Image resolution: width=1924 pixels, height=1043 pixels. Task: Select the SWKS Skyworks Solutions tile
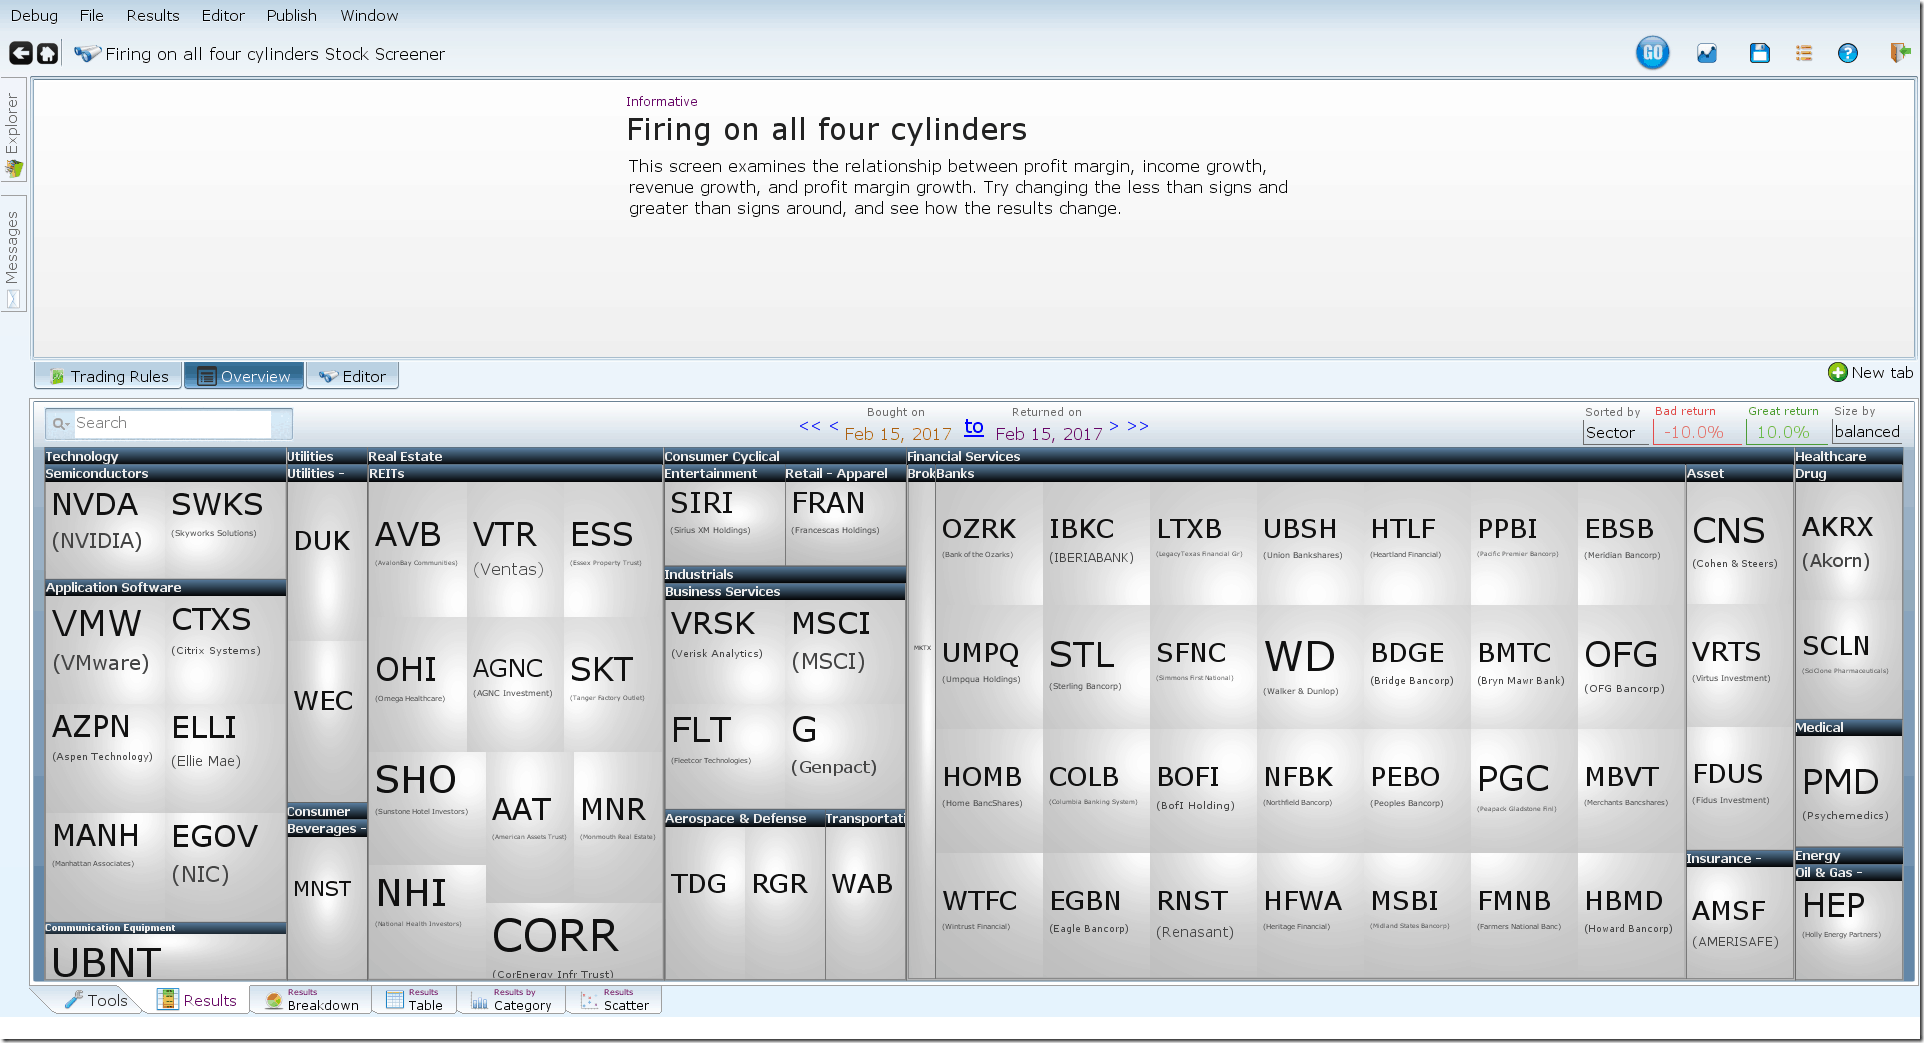[225, 530]
